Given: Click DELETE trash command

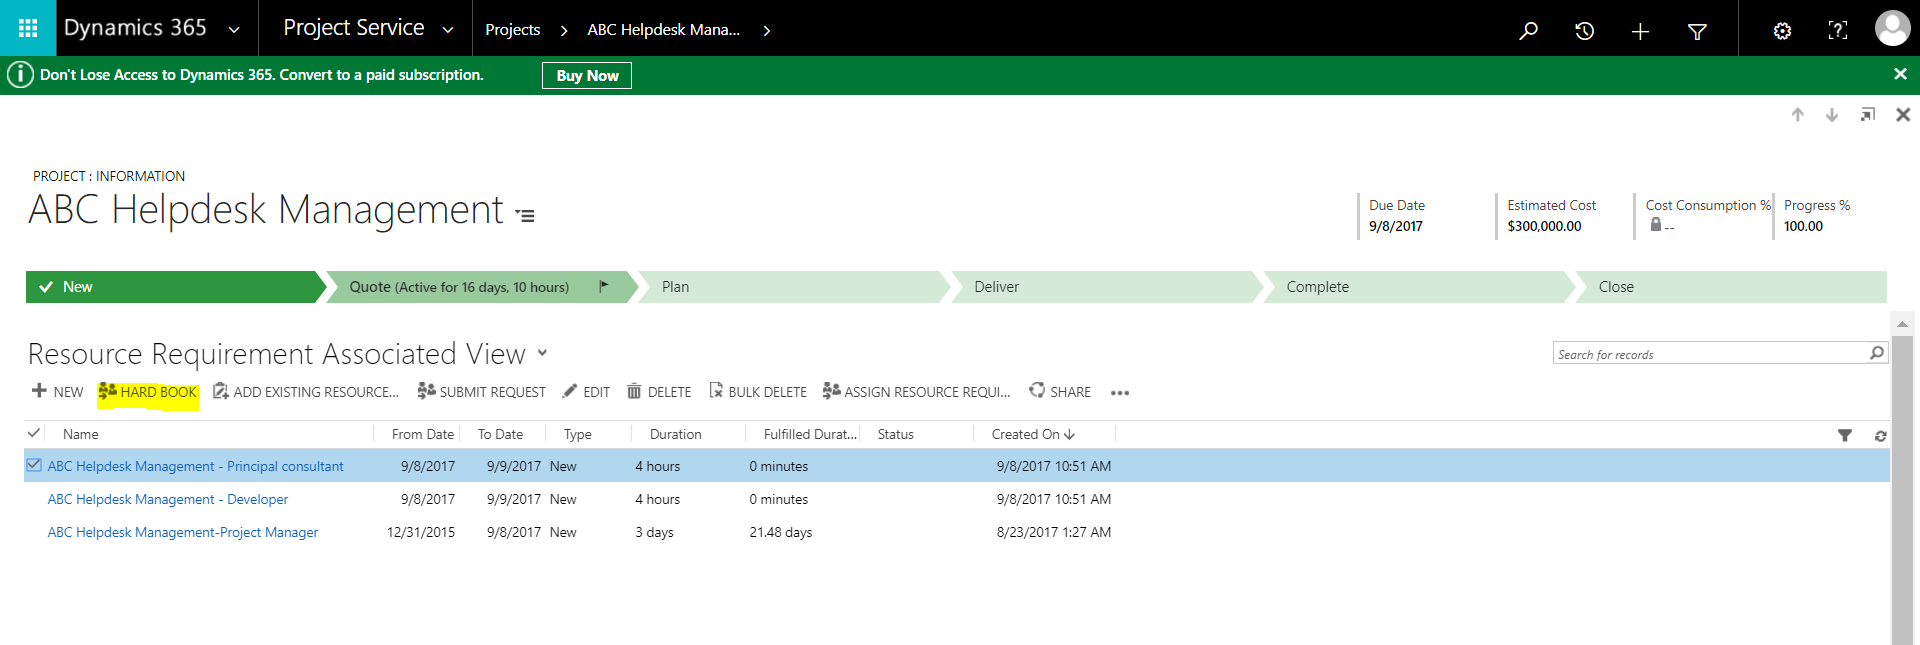Looking at the screenshot, I should click(659, 392).
